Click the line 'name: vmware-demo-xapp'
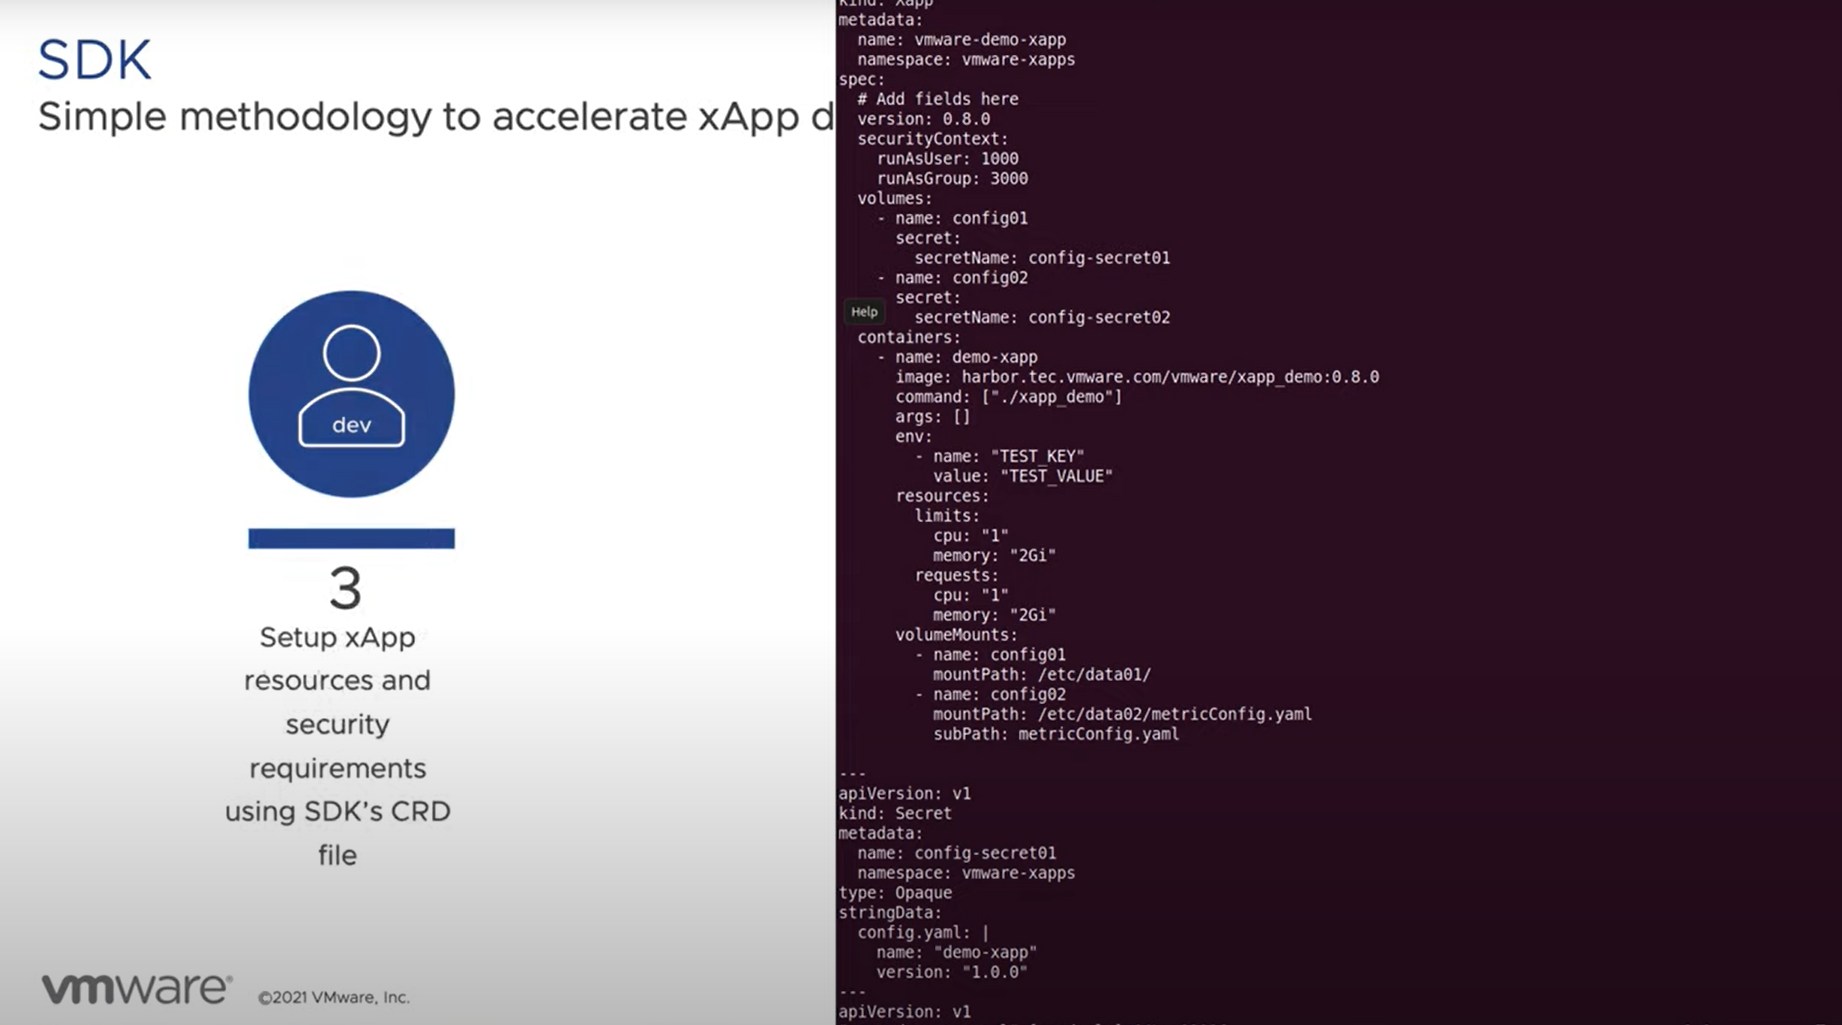 pyautogui.click(x=961, y=40)
